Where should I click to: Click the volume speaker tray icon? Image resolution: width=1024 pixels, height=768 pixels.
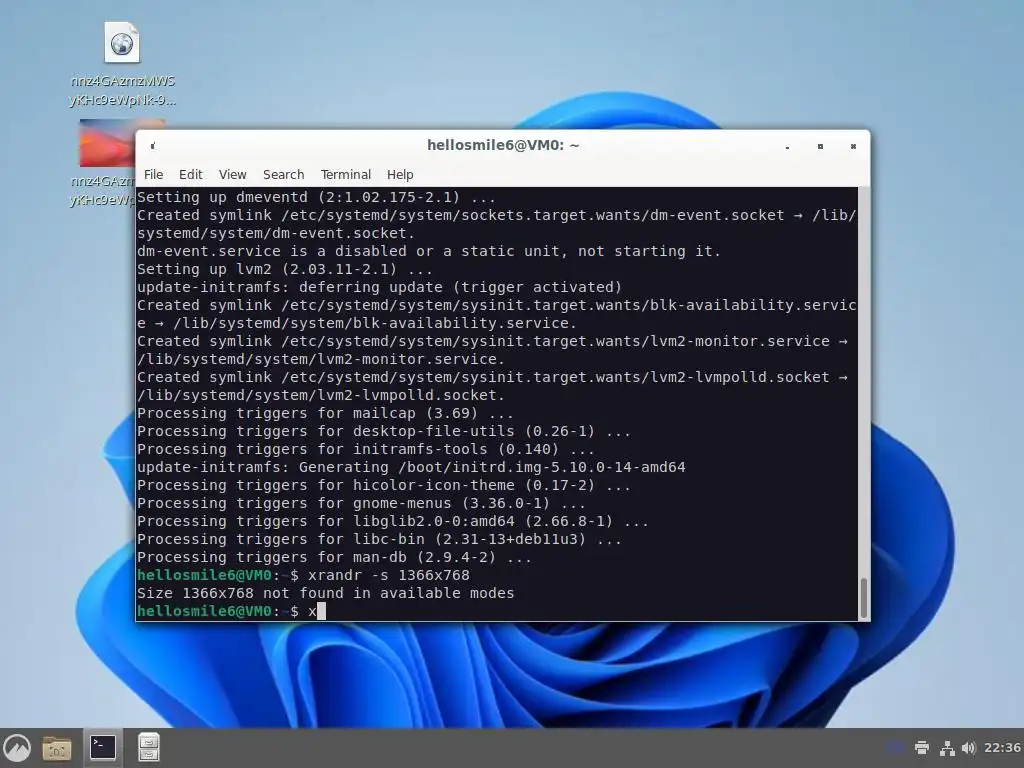968,748
